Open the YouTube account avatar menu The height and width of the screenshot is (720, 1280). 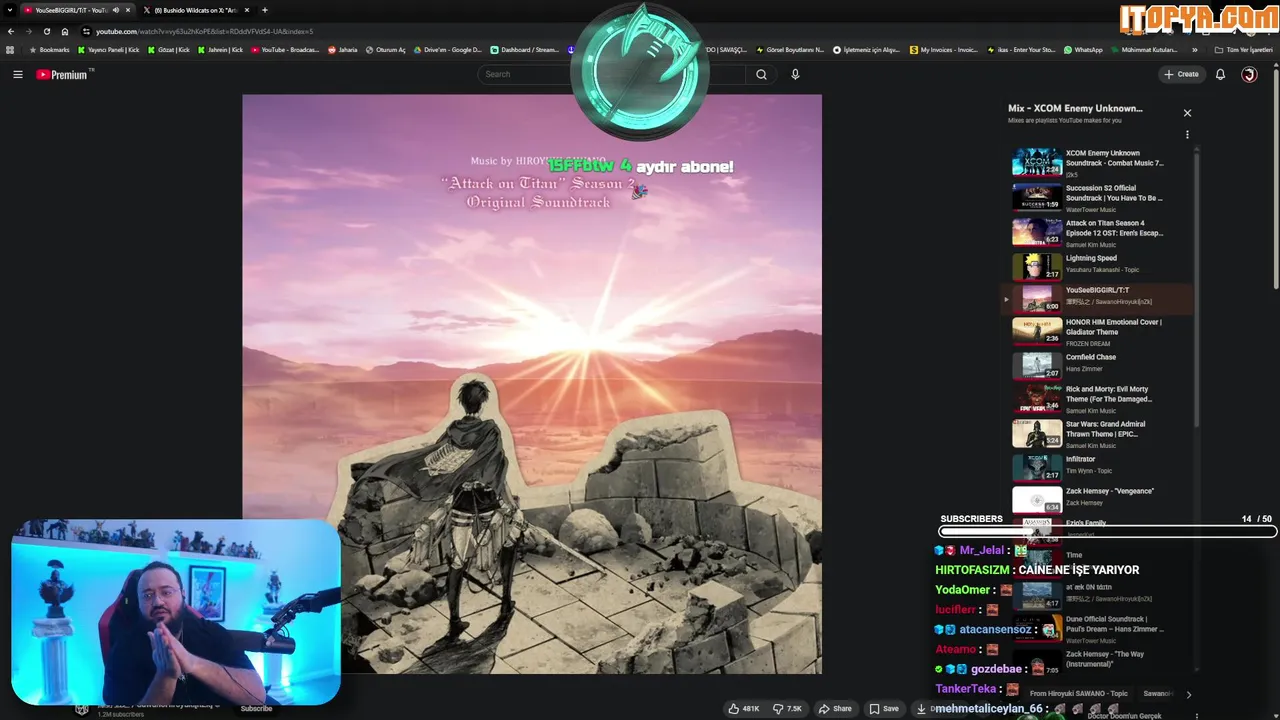coord(1249,74)
